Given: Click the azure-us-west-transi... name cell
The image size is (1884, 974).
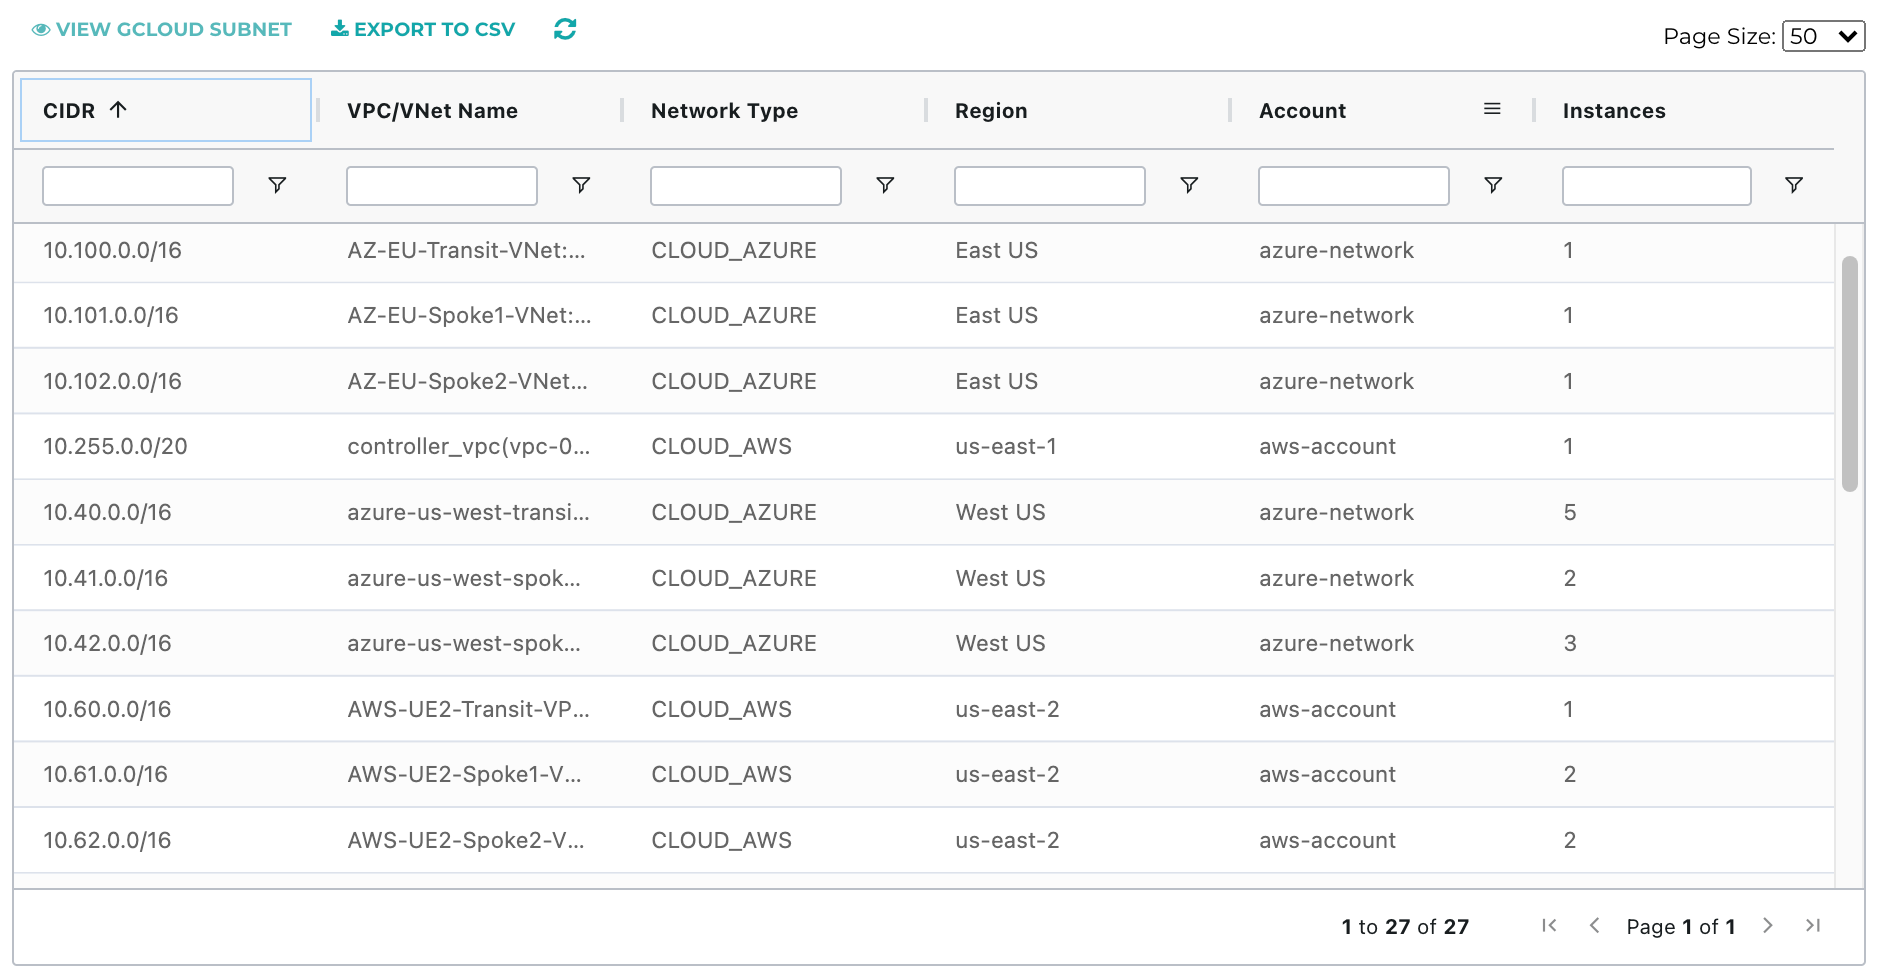Looking at the screenshot, I should tap(468, 512).
